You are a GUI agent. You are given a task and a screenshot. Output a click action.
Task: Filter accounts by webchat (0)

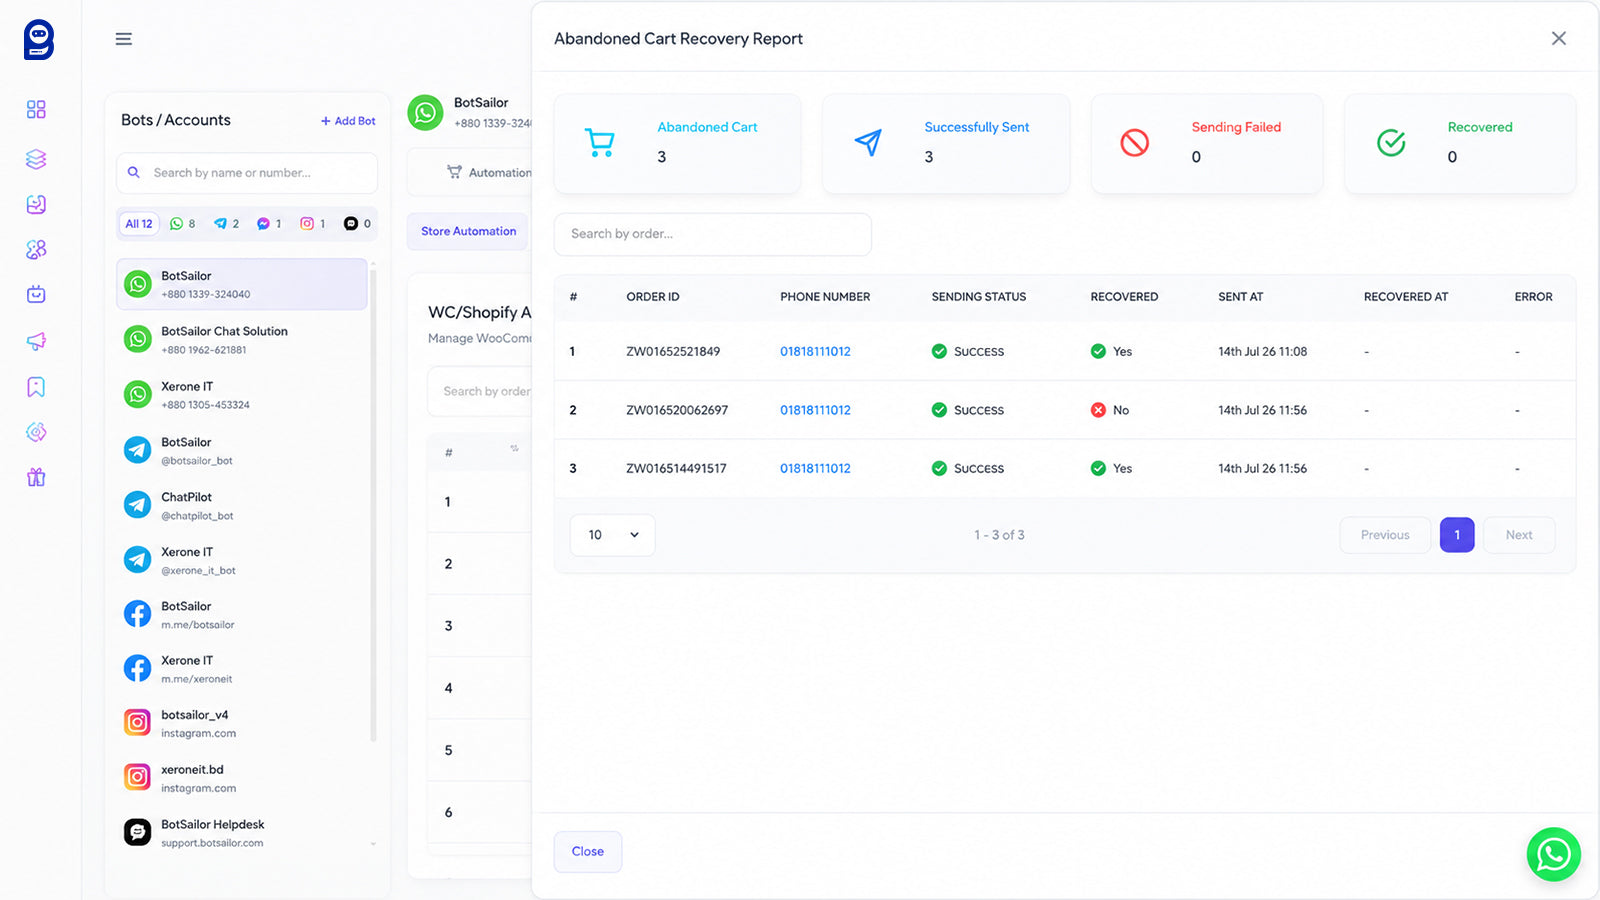357,224
